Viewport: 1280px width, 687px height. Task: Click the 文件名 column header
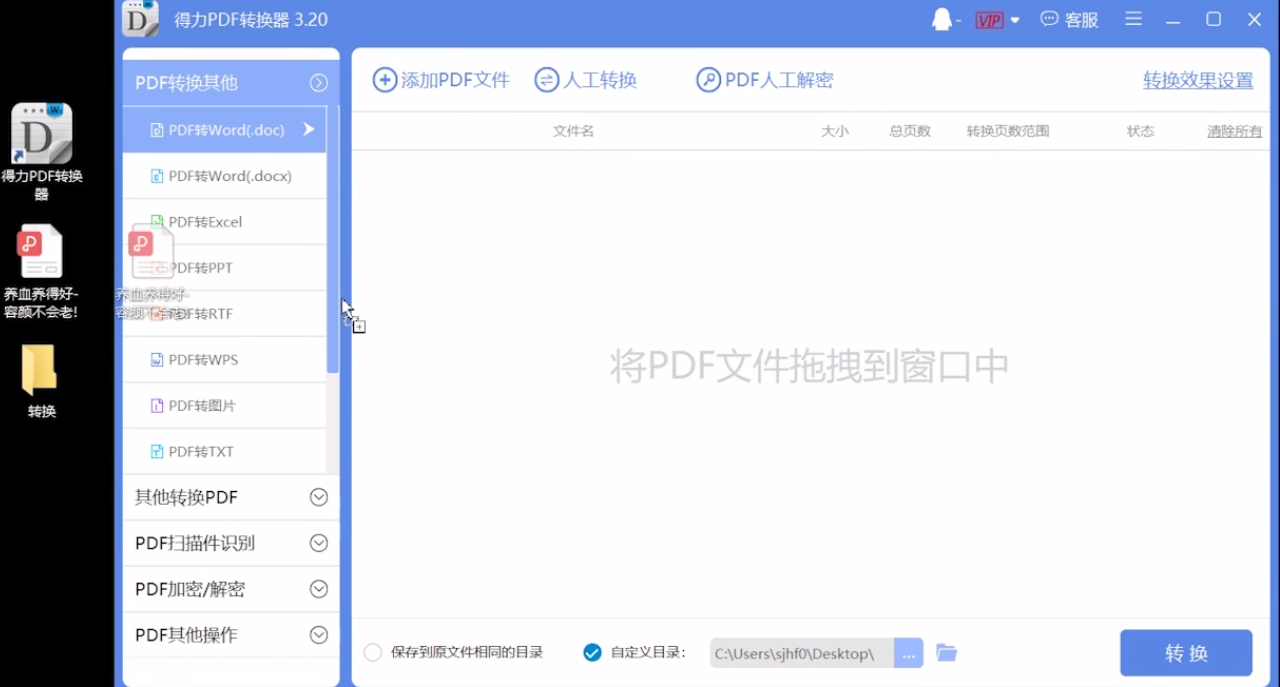tap(573, 131)
